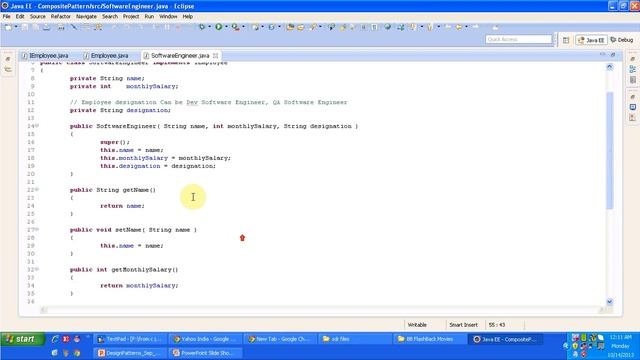Switch to the IEmployee.java tab
The height and width of the screenshot is (360, 640).
45,56
